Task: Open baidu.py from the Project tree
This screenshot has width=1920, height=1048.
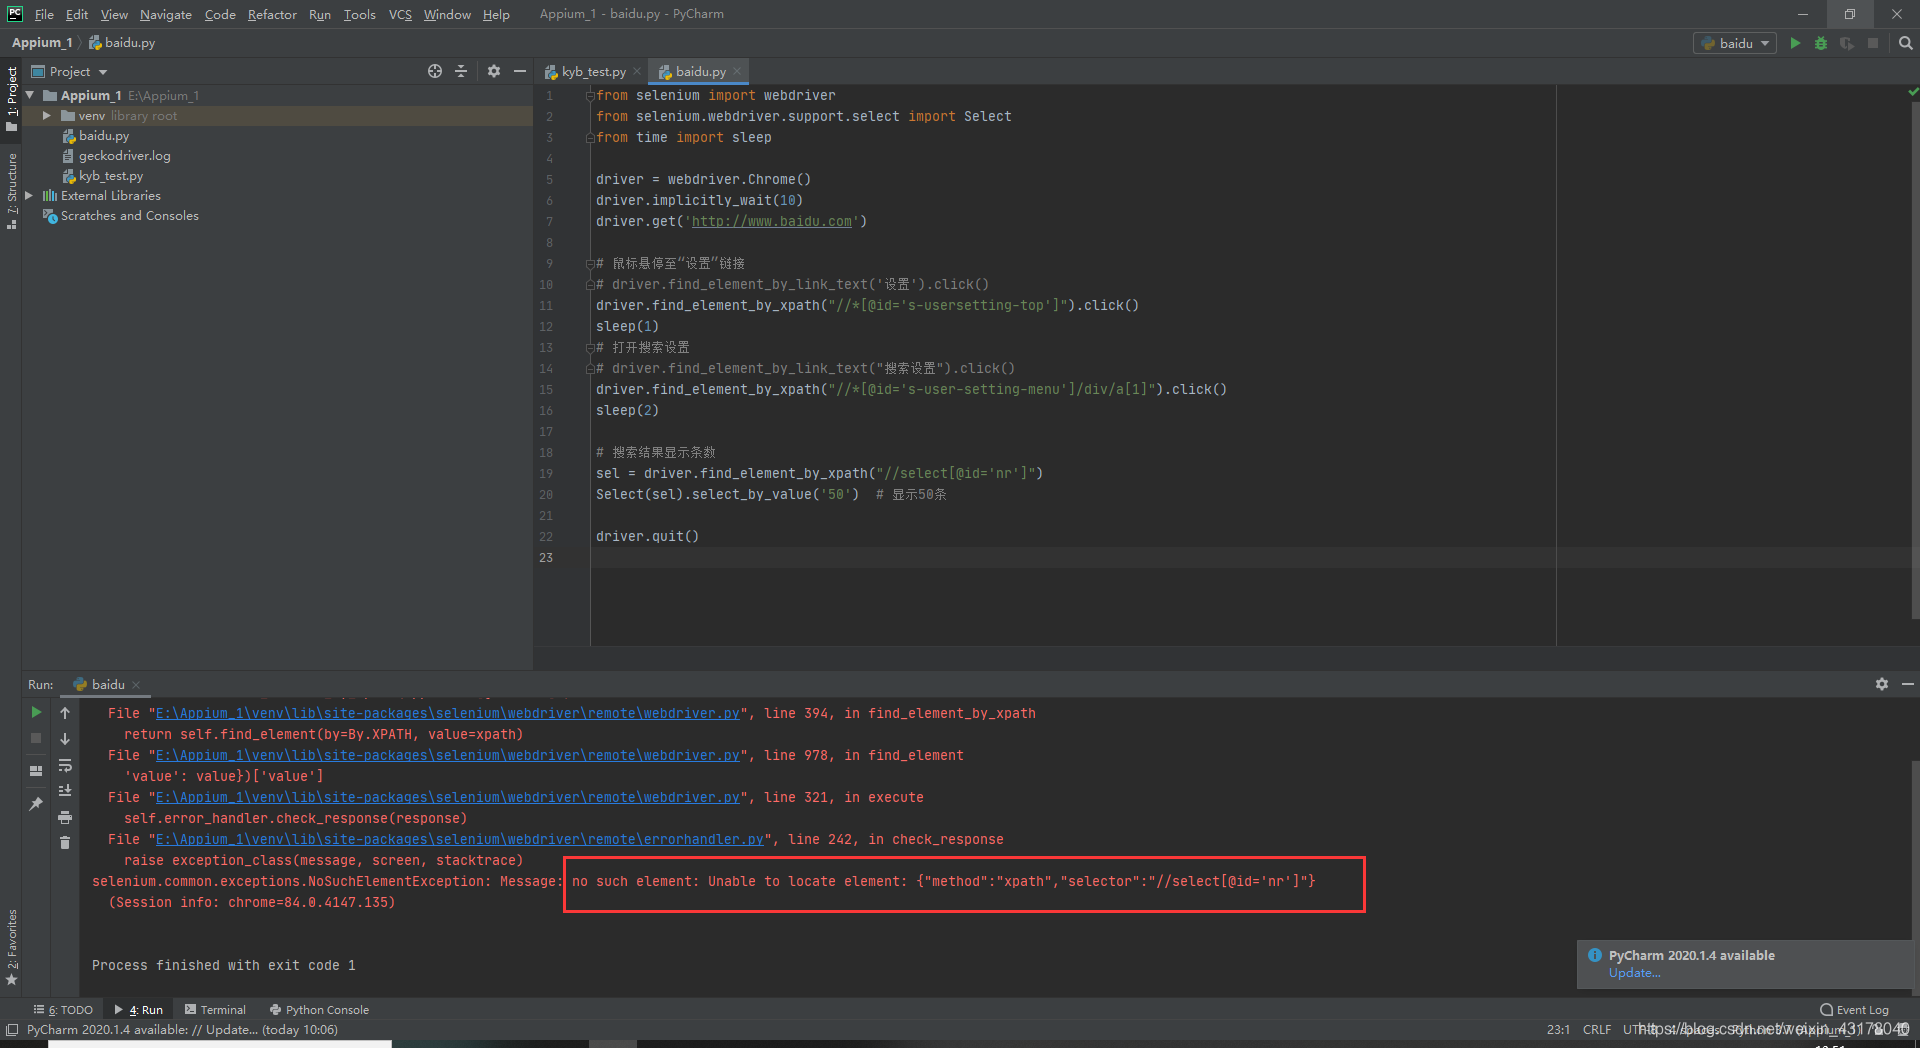Action: tap(103, 135)
